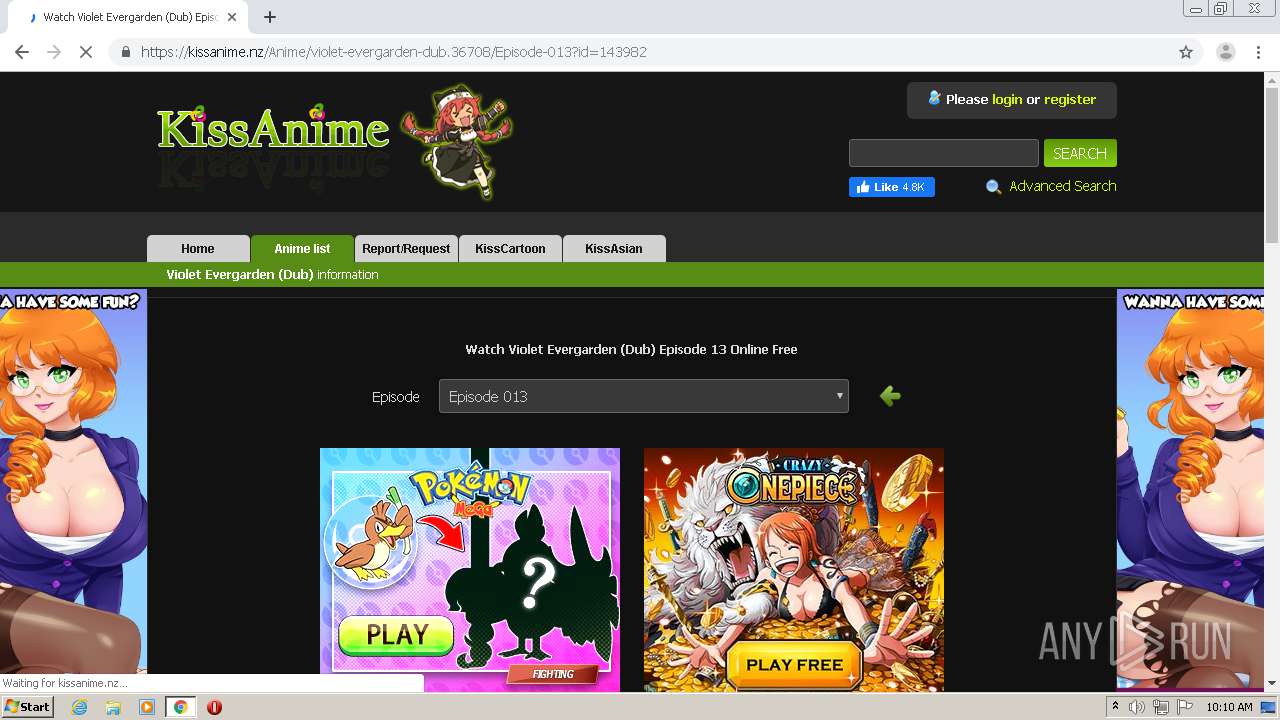This screenshot has height=720, width=1280.
Task: Open the volume control in the tray
Action: click(x=1137, y=707)
